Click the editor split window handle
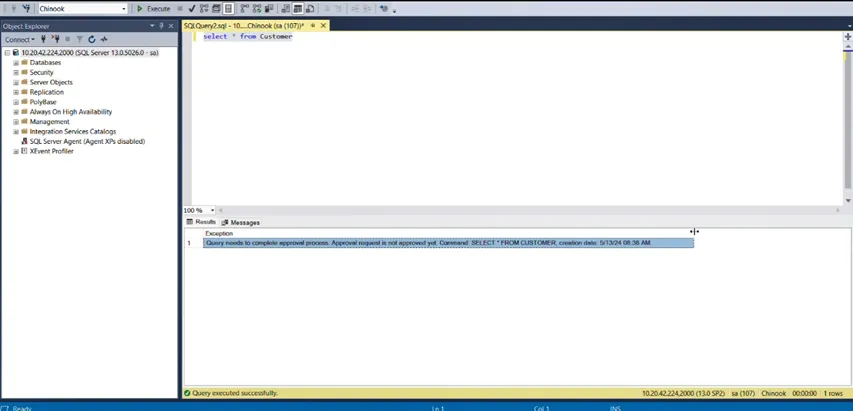Viewport: 853px width, 411px height. click(848, 36)
